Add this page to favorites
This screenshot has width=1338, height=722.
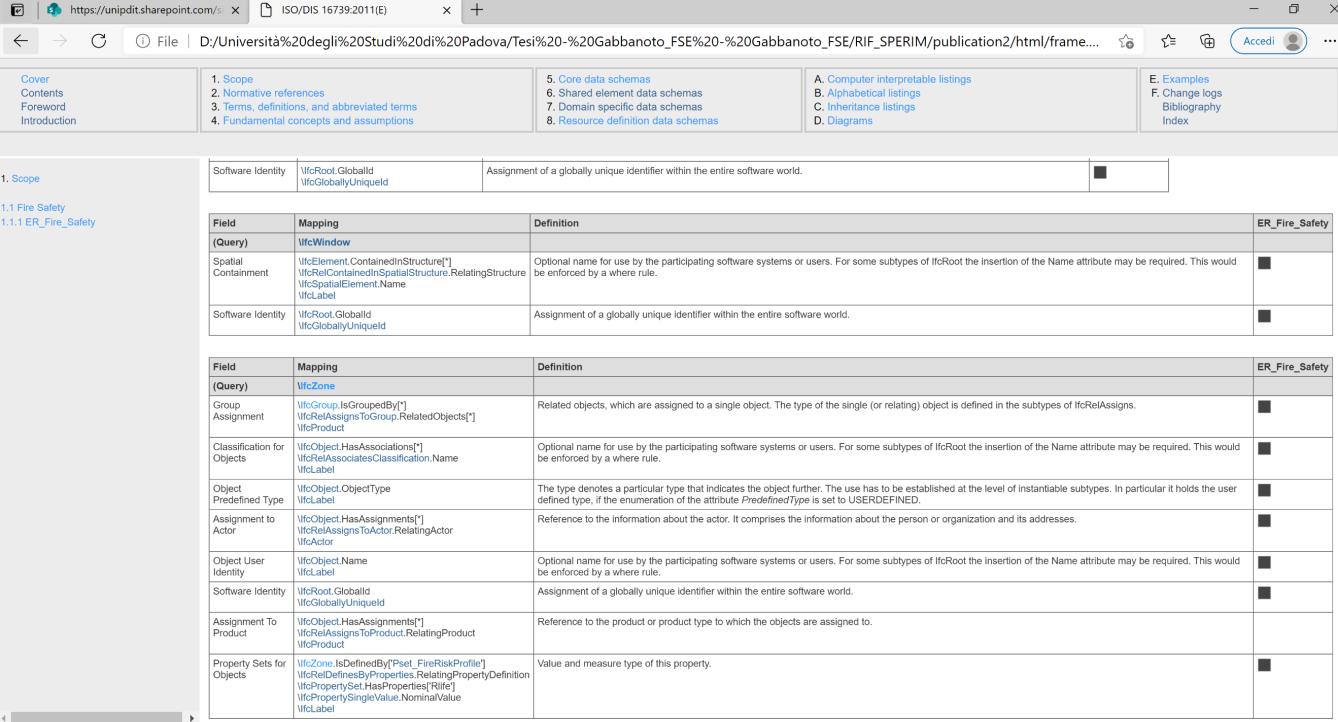click(x=1126, y=42)
